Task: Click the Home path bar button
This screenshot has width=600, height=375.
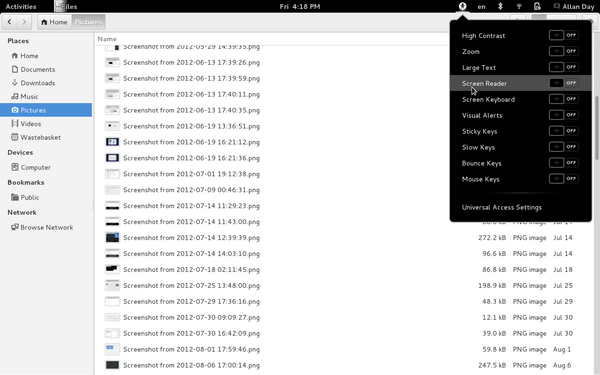Action: [54, 22]
